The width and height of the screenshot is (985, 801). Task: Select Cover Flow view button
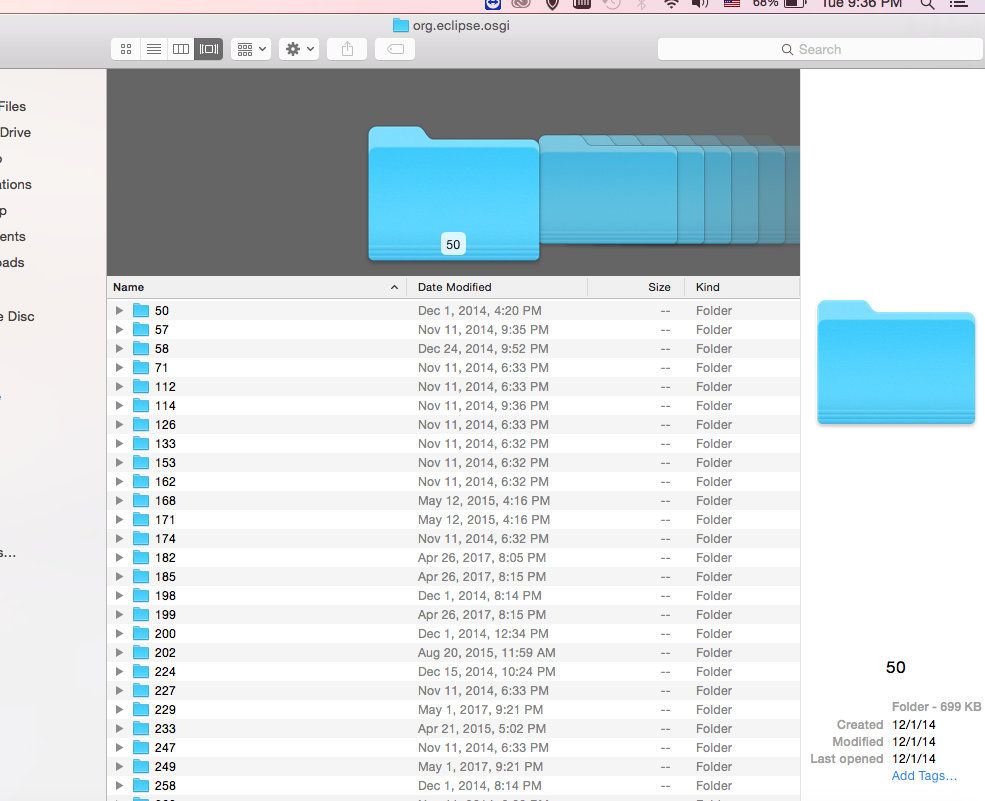(209, 49)
